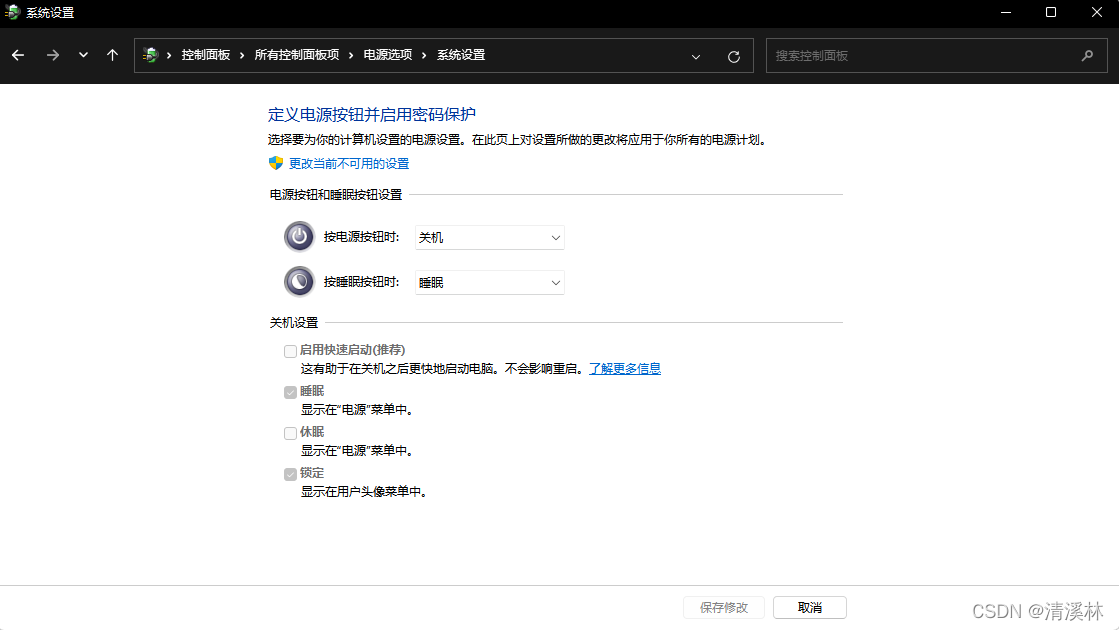Minimize the 系统设置 window
The image size is (1119, 630).
pos(1006,12)
